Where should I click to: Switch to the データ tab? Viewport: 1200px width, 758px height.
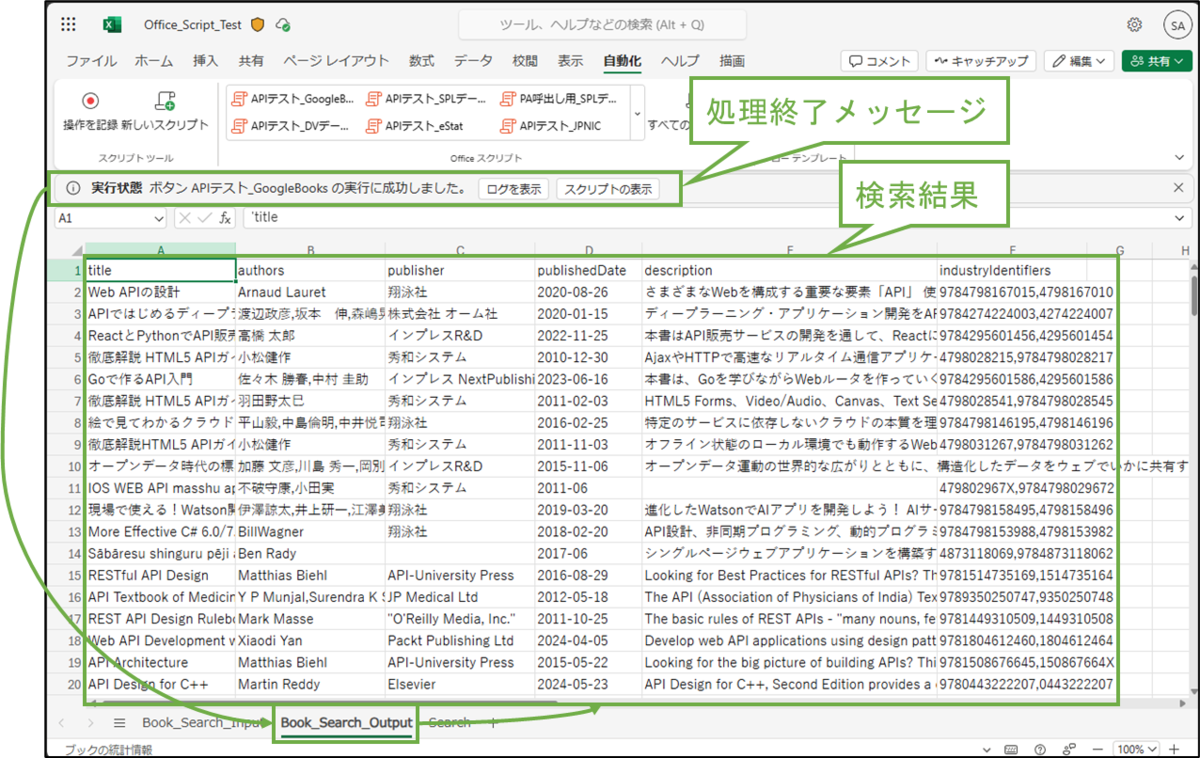click(473, 61)
